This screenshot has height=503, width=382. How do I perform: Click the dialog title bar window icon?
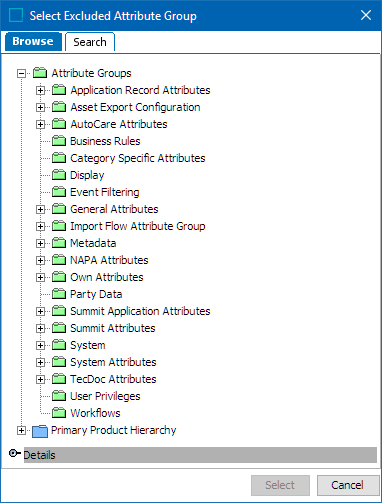click(x=16, y=15)
